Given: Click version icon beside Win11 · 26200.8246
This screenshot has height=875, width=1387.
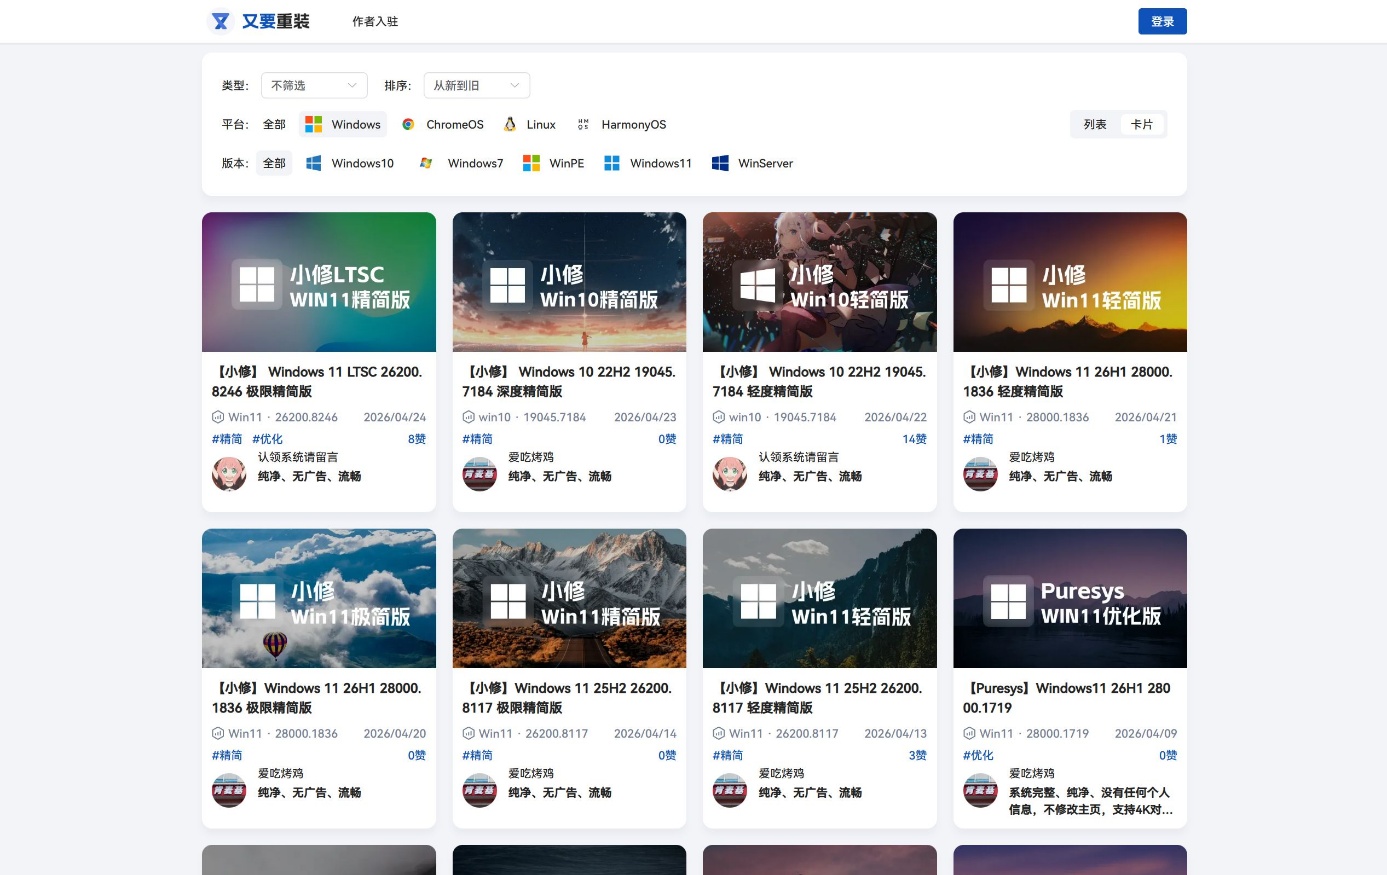Looking at the screenshot, I should click(218, 417).
